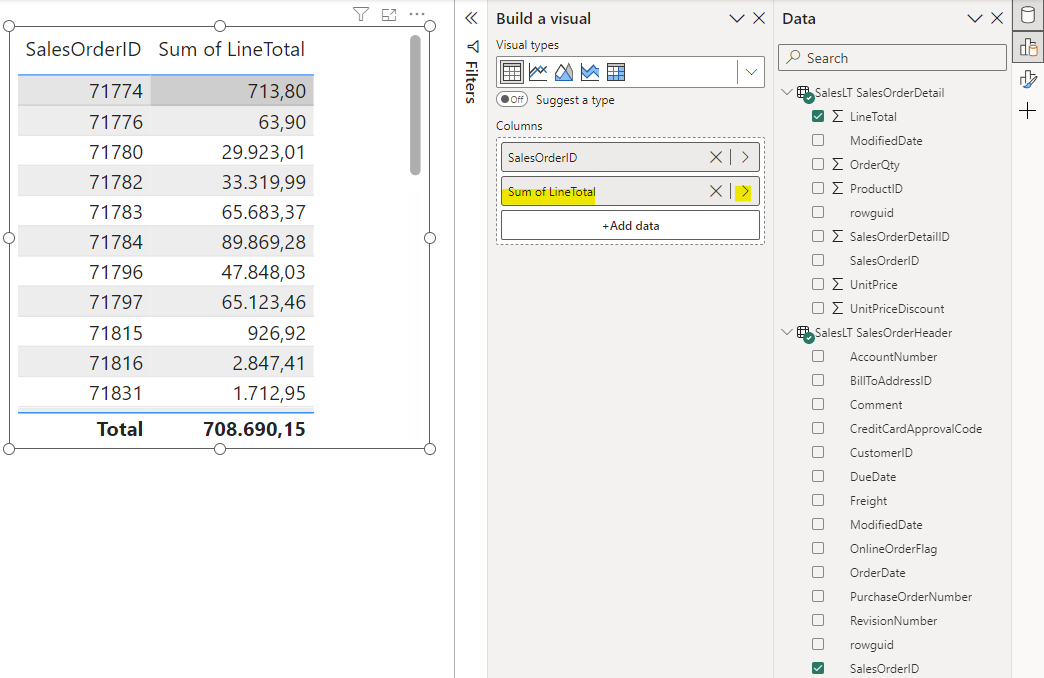
Task: Select the matrix visual type icon
Action: (616, 72)
